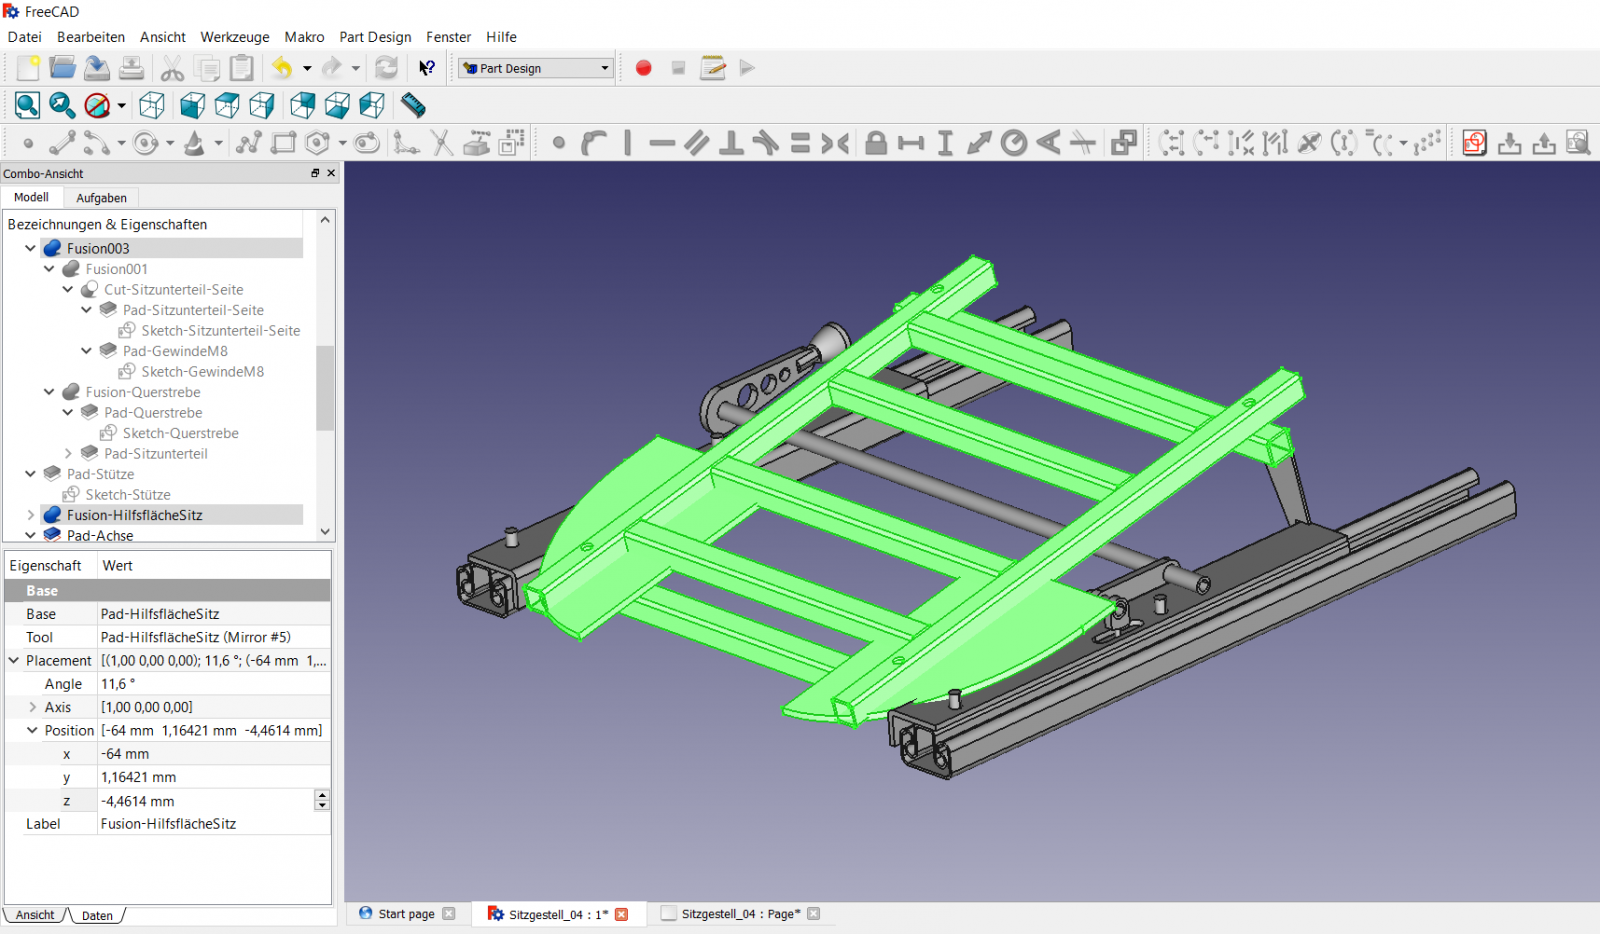Apply the horizontal distance constraint
The image size is (1600, 934).
pyautogui.click(x=911, y=143)
